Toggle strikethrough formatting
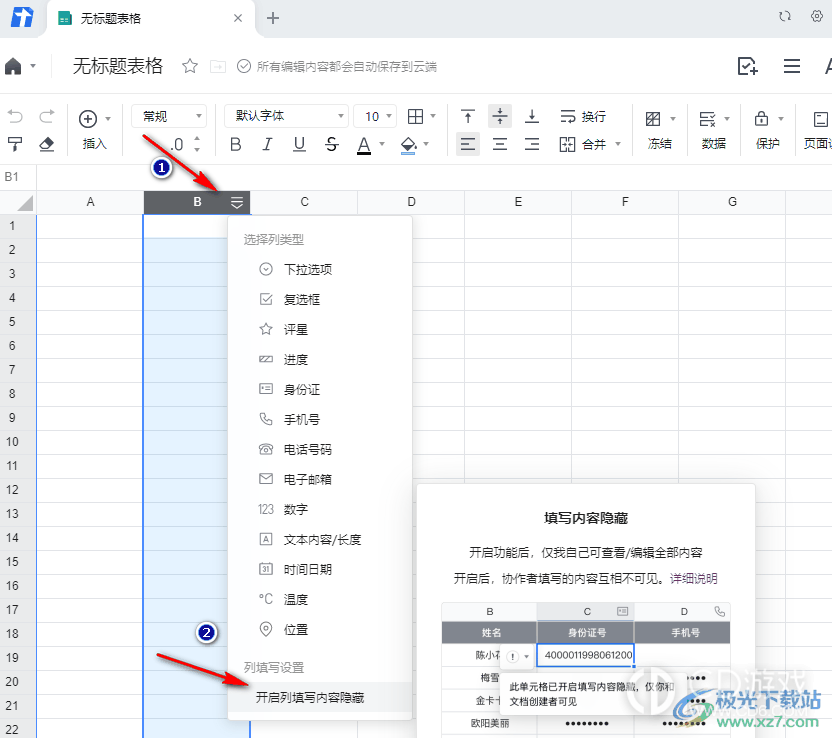 pos(331,145)
